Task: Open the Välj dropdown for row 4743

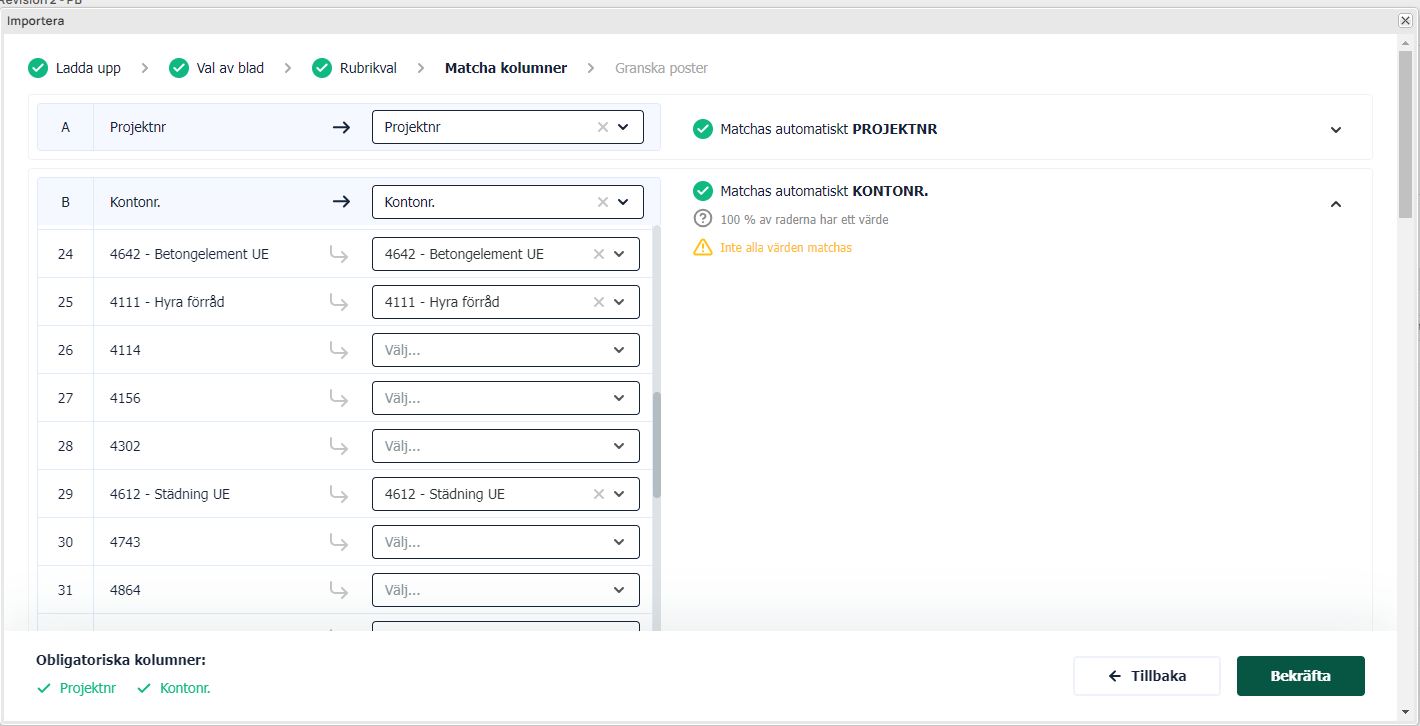Action: [x=505, y=542]
